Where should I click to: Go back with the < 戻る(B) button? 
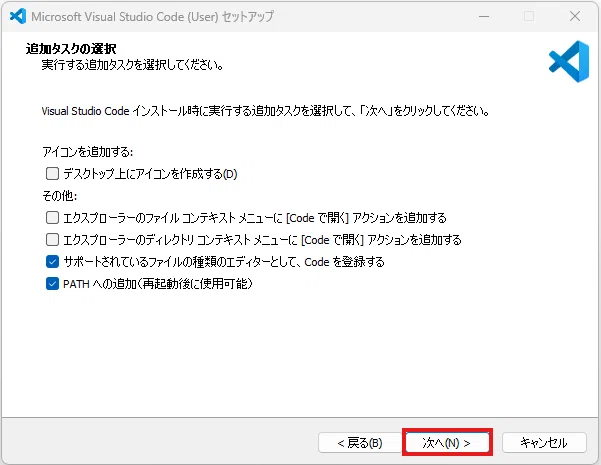[x=360, y=443]
